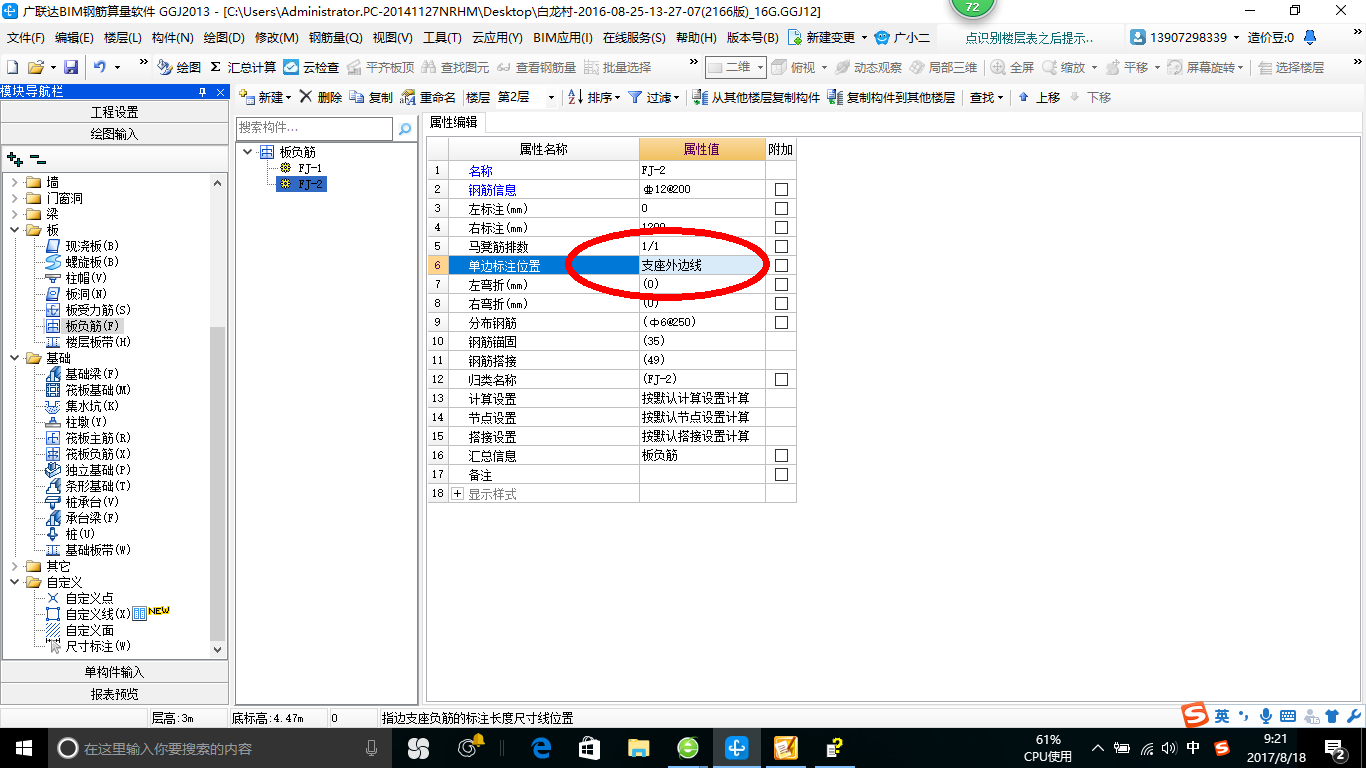Toggle 附加 checkbox for 归类名称
Image resolution: width=1366 pixels, height=768 pixels.
click(781, 379)
